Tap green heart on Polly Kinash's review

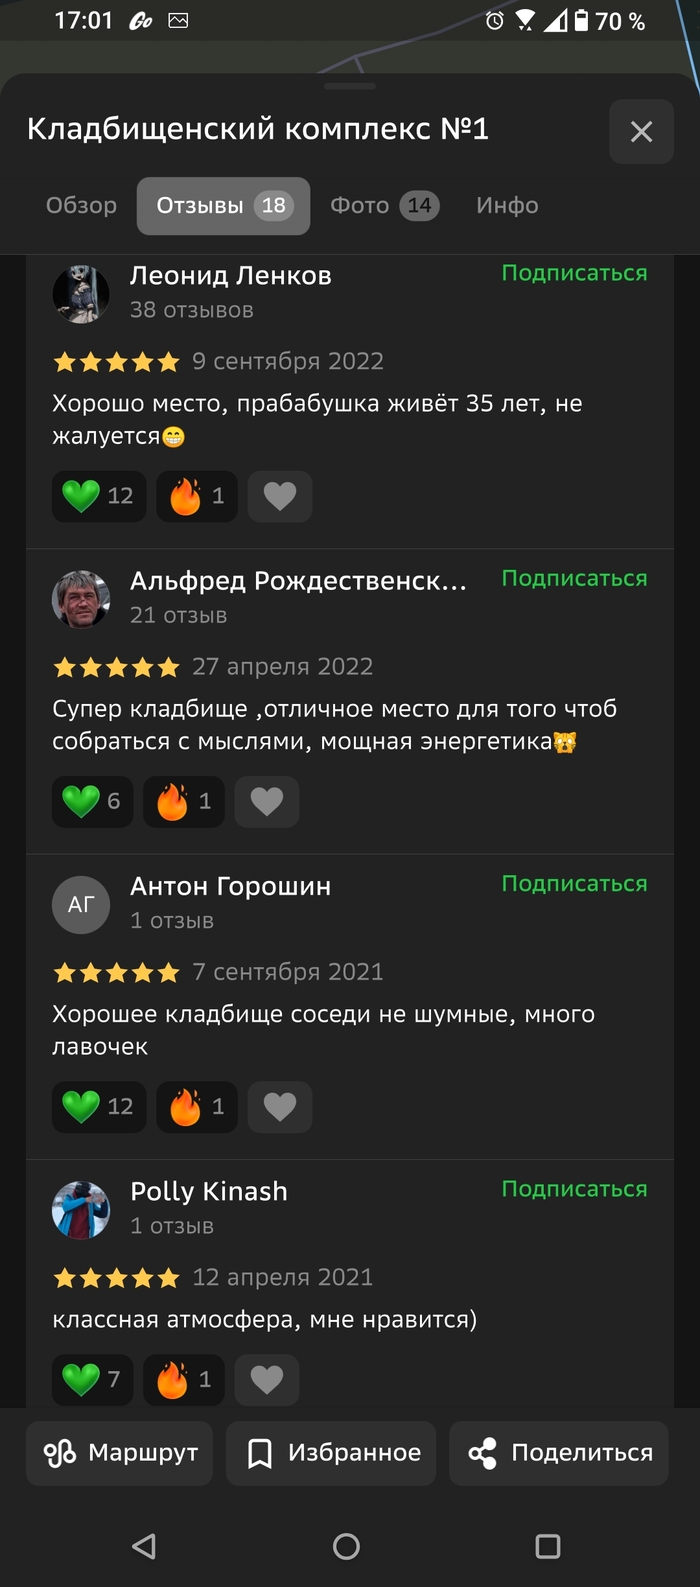point(92,1380)
